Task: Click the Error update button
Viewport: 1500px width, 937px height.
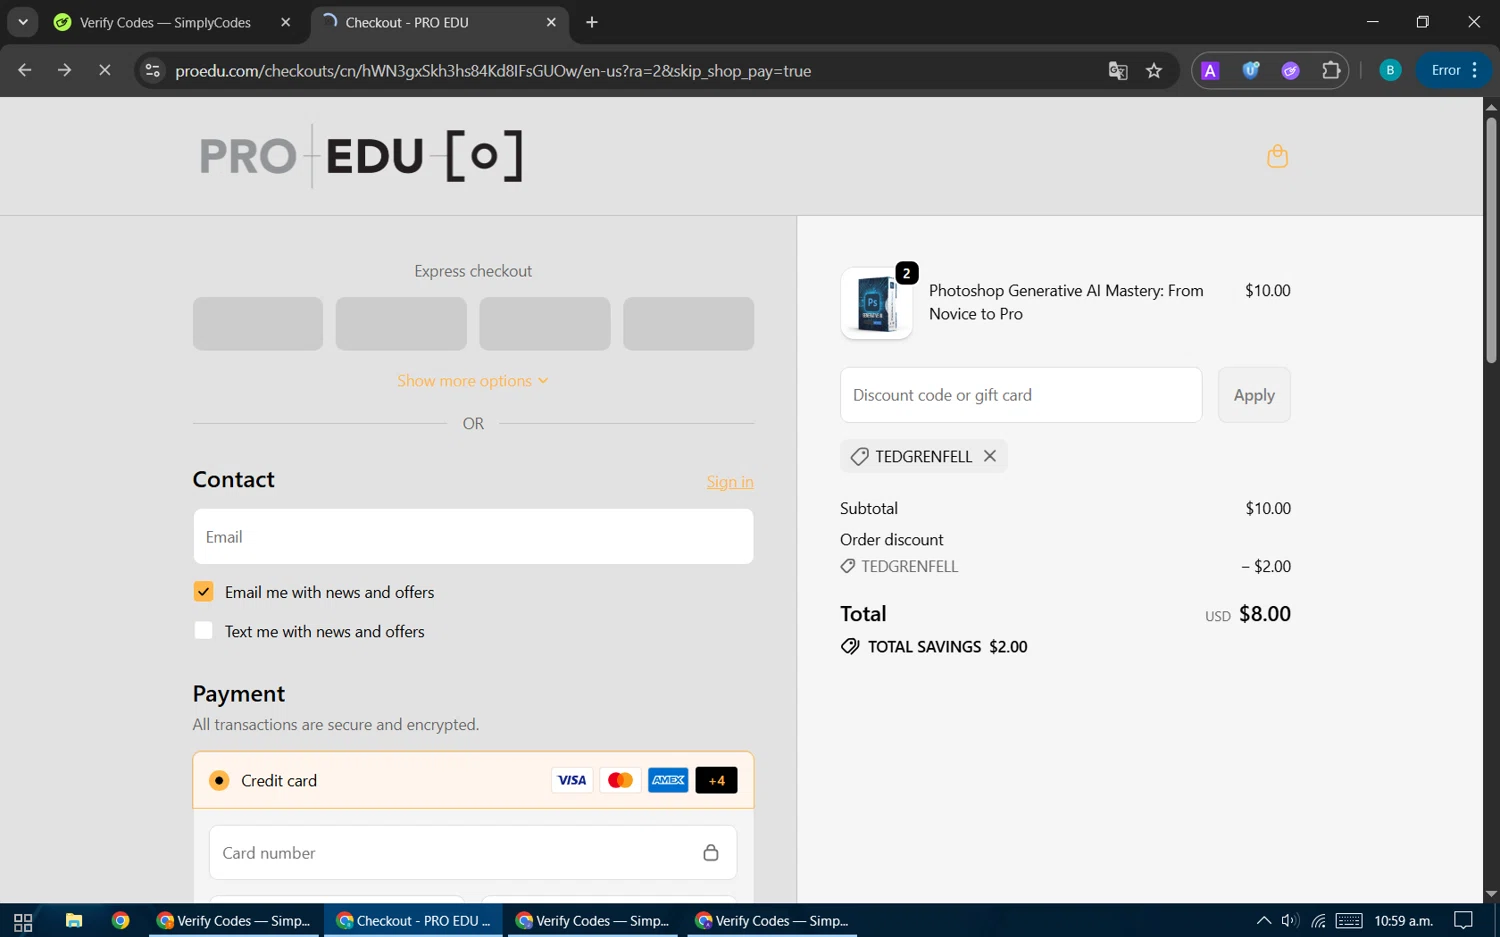Action: tap(1454, 70)
